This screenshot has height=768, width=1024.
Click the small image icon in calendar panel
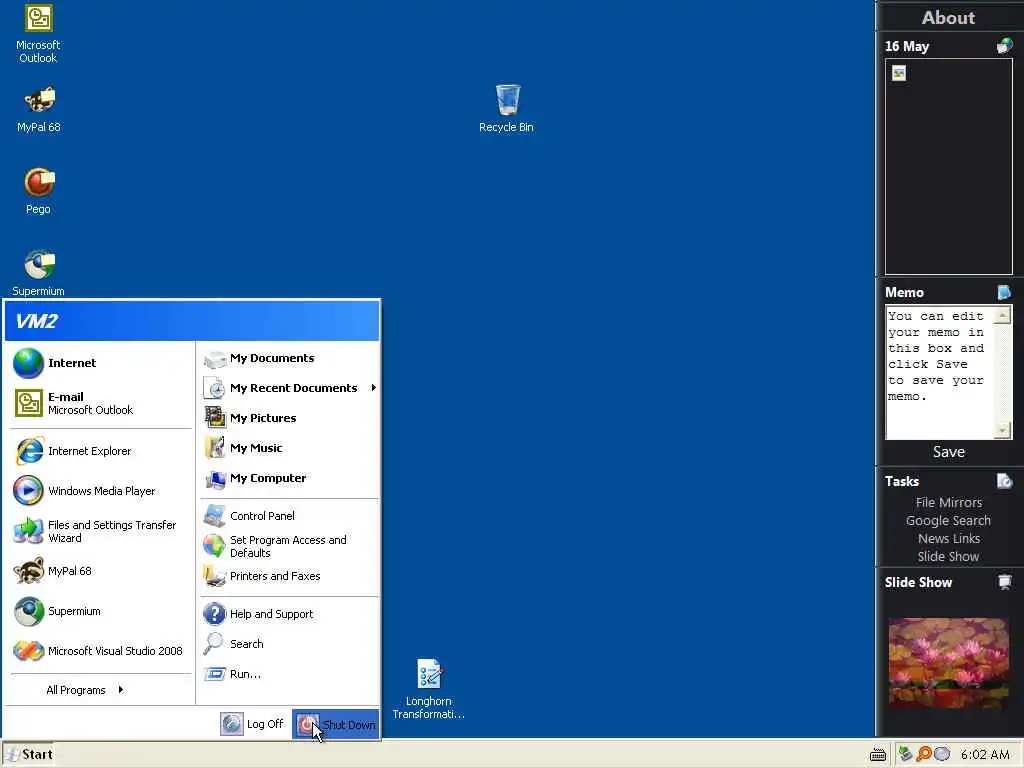coord(899,73)
